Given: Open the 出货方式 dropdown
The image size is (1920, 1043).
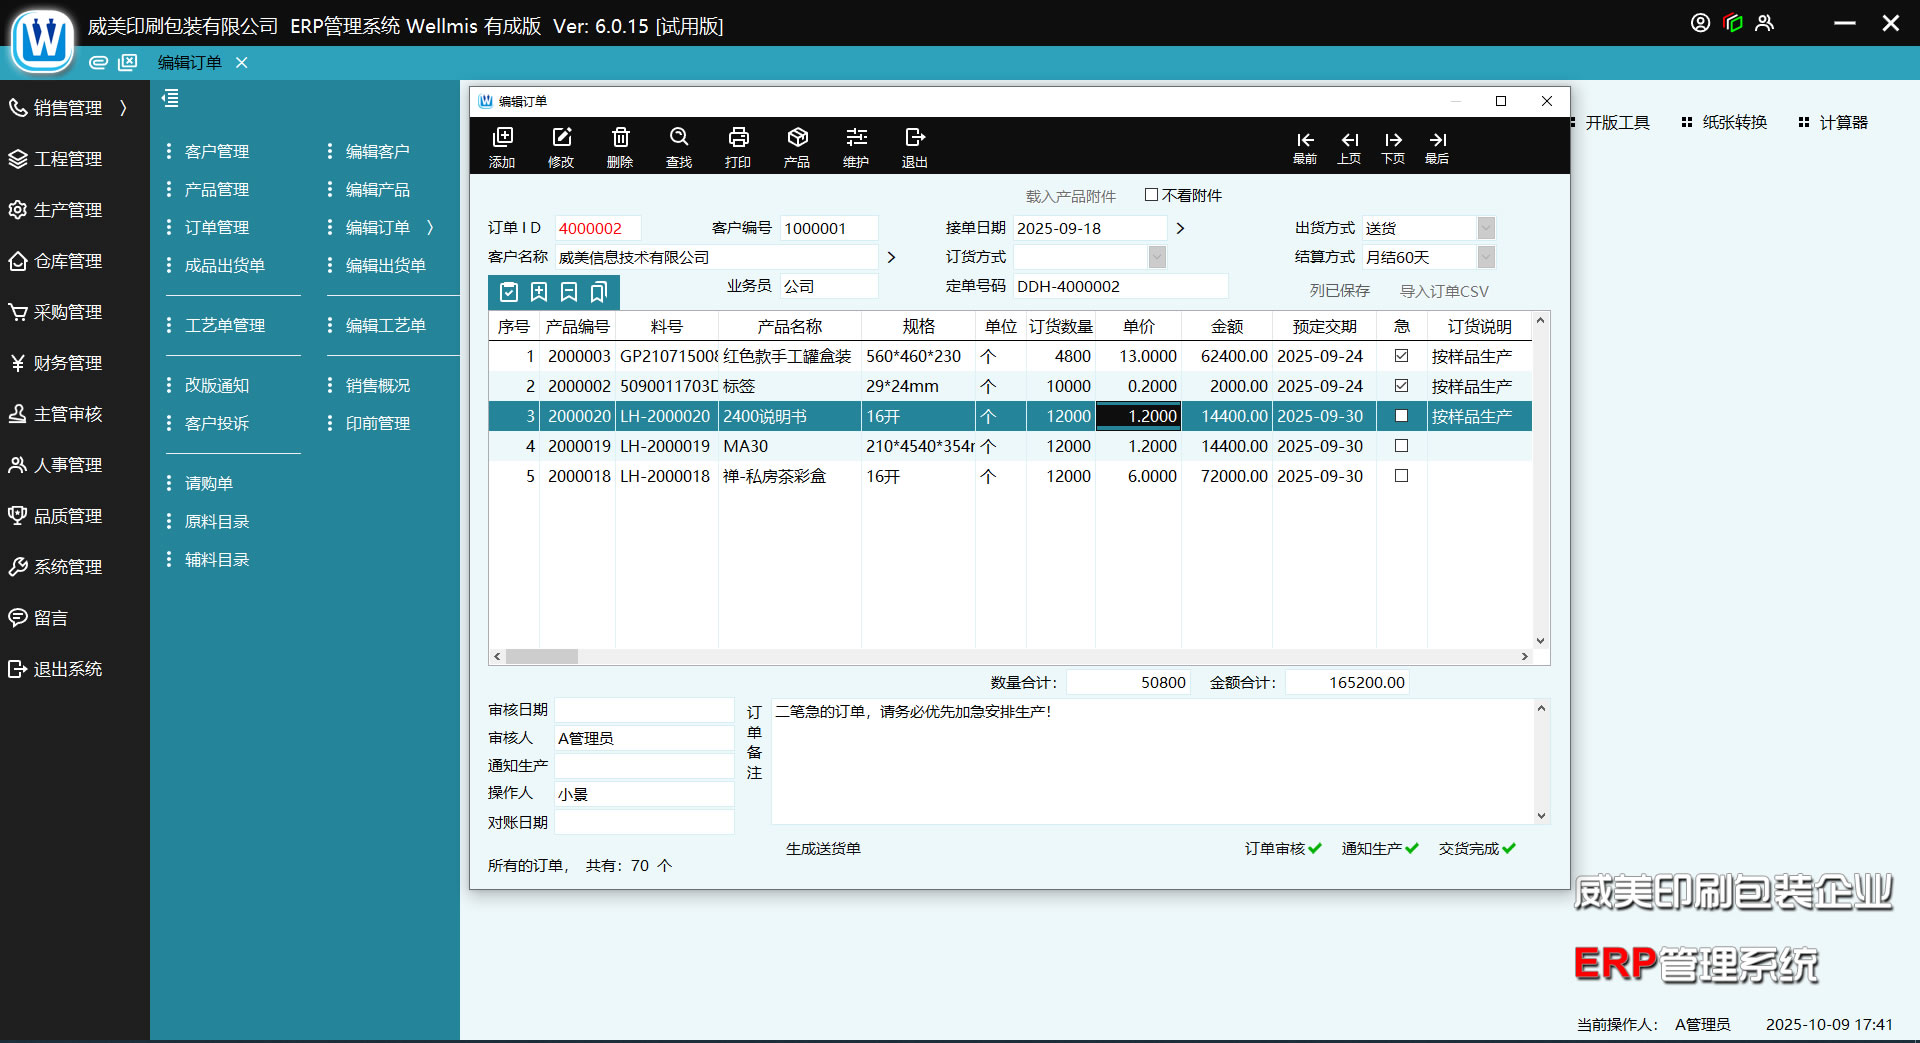Looking at the screenshot, I should click(x=1486, y=228).
